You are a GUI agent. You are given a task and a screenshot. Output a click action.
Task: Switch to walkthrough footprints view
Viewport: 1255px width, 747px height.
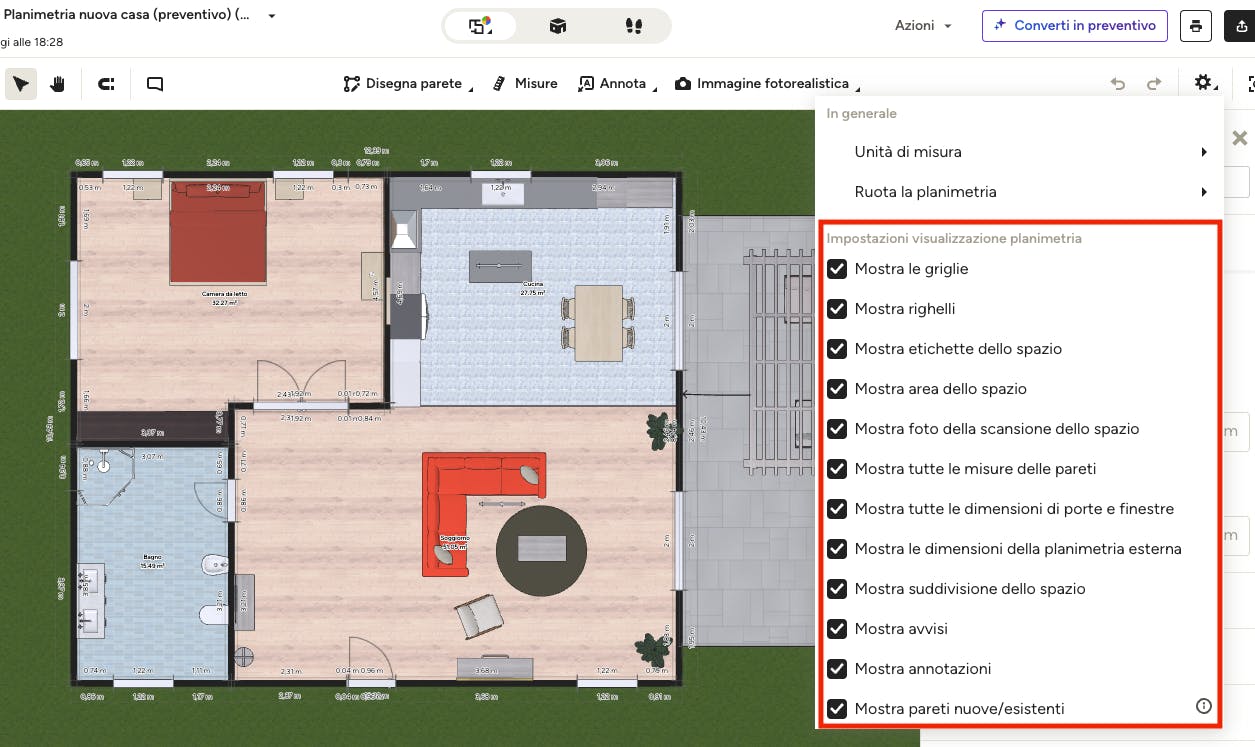coord(633,26)
